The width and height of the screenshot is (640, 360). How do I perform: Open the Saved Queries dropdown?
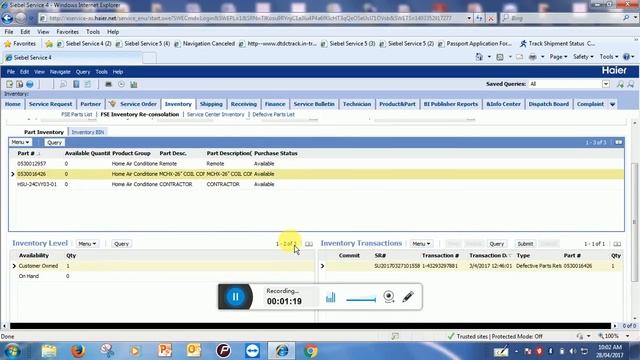tap(606, 84)
